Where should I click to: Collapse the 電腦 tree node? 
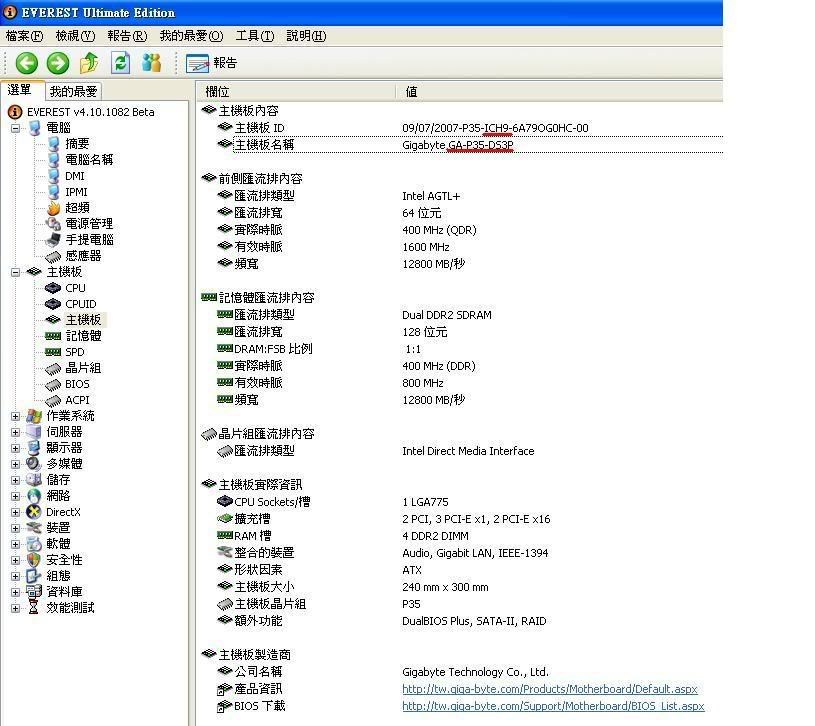tap(16, 128)
